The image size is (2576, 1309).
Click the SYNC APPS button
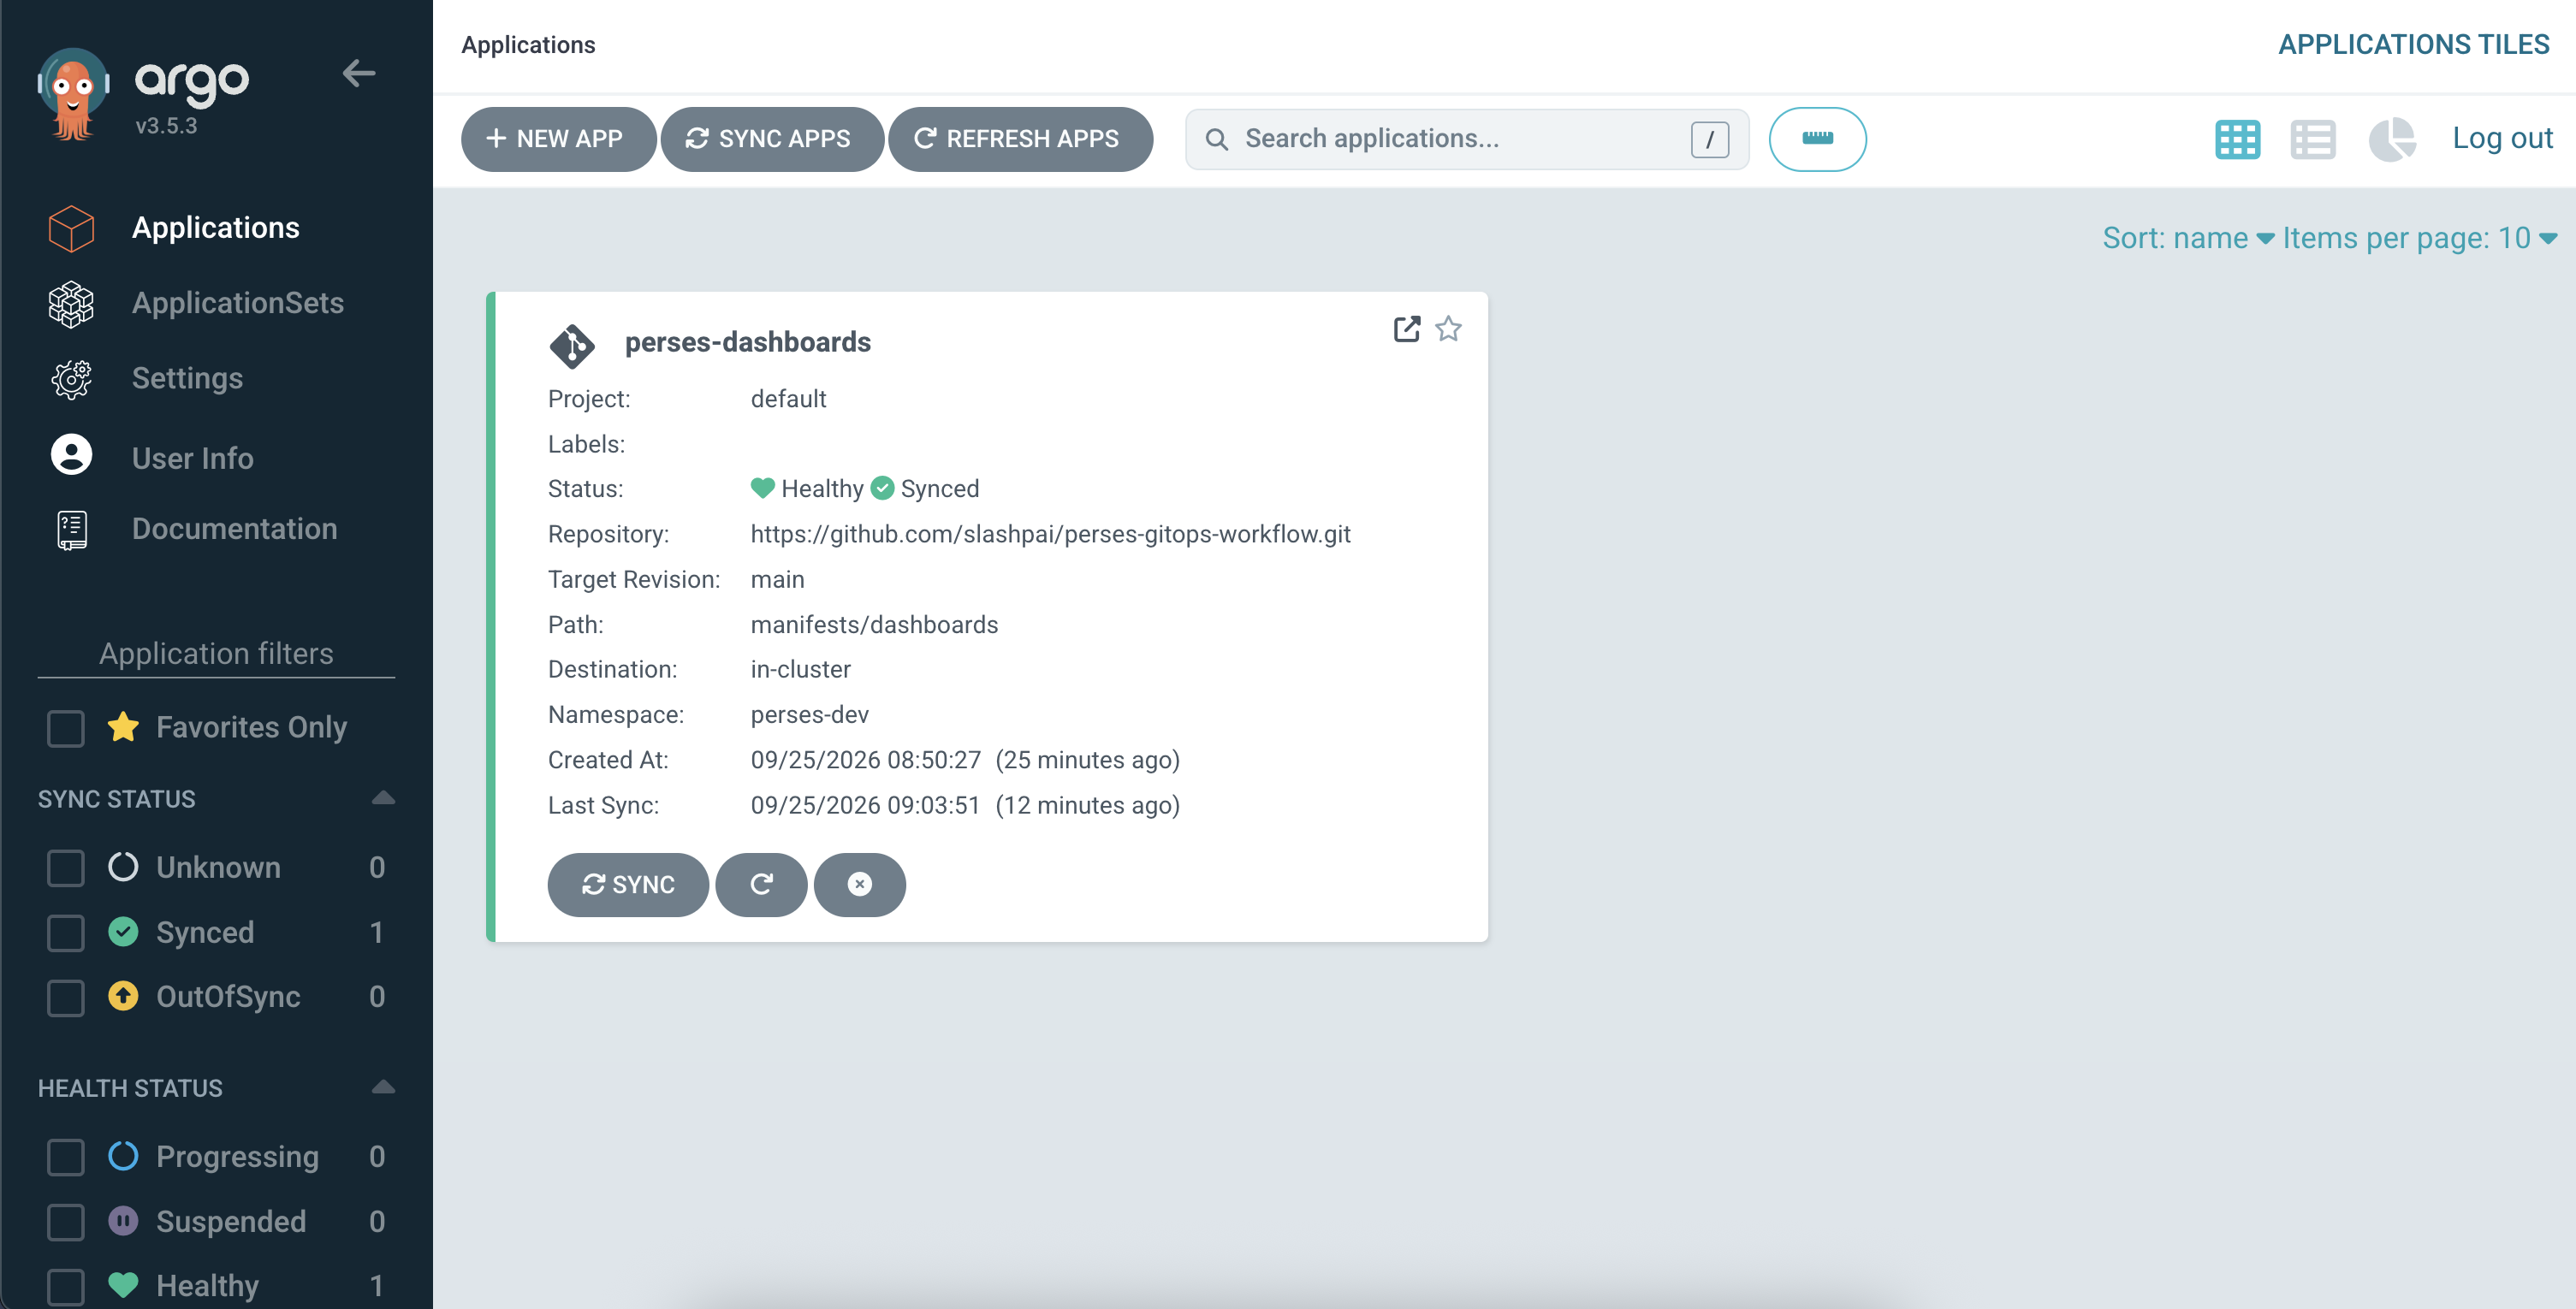pyautogui.click(x=772, y=139)
